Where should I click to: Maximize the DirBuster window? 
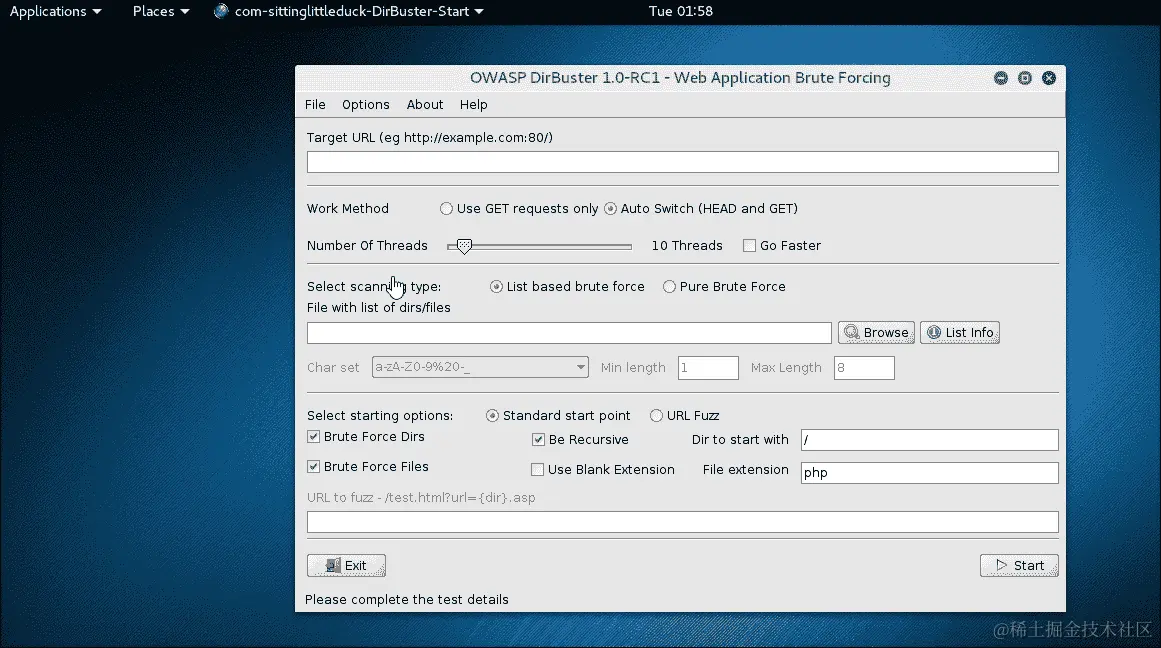(x=1025, y=78)
